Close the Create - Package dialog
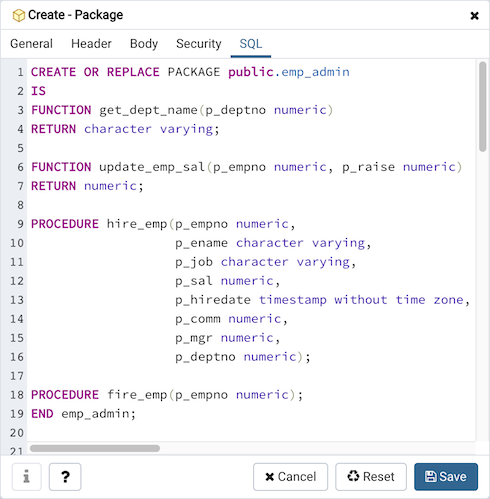 pos(474,16)
